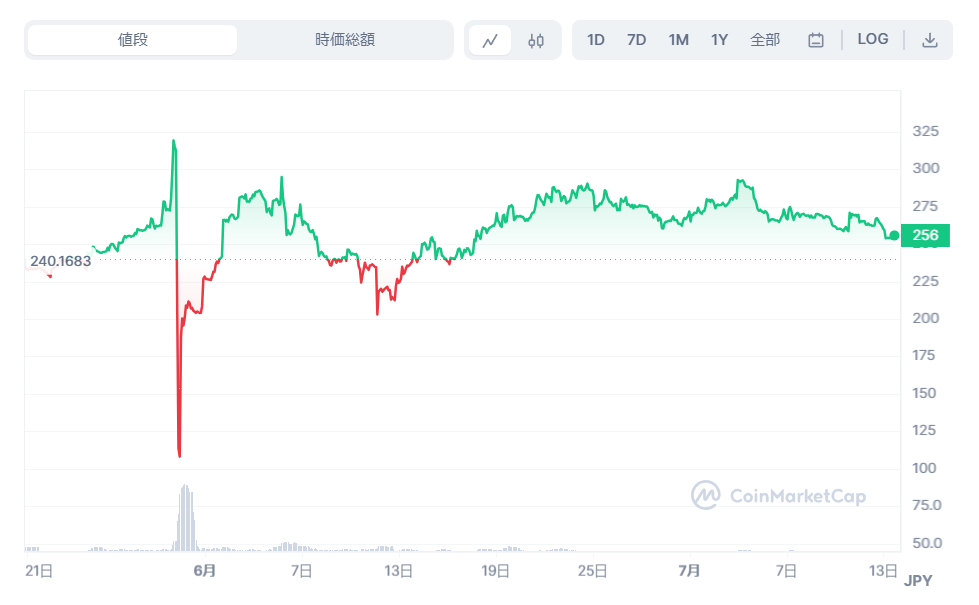Select the 1D timeframe
The image size is (979, 605).
[x=596, y=39]
